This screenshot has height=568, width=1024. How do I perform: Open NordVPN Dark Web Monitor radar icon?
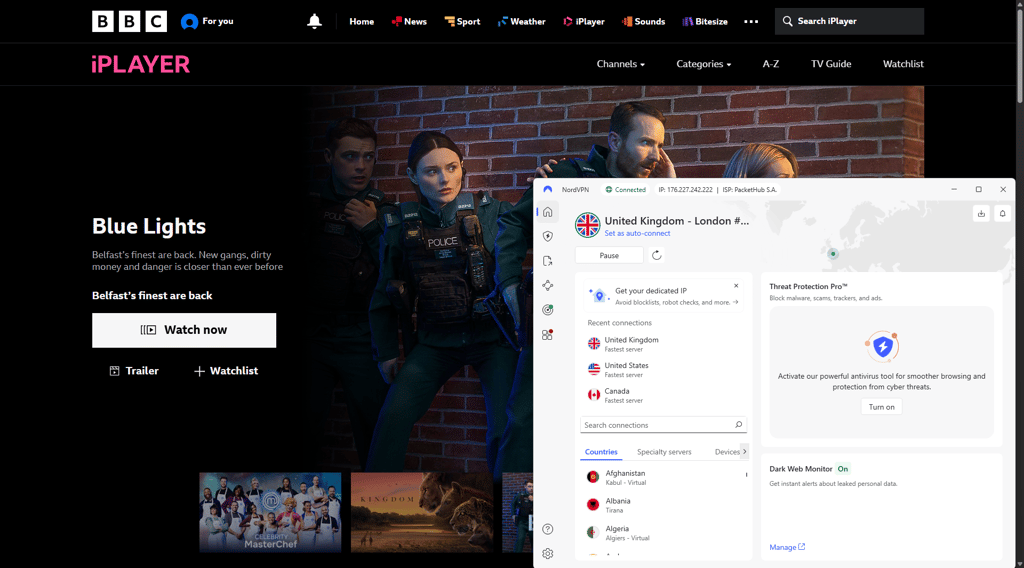[x=547, y=310]
